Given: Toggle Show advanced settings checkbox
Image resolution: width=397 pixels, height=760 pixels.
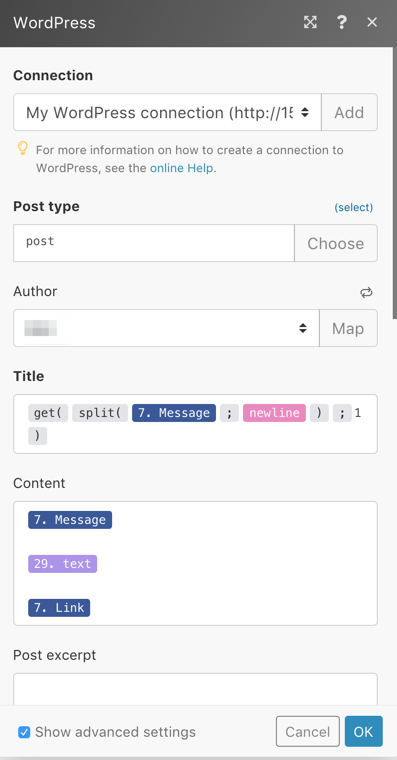Looking at the screenshot, I should coord(24,732).
